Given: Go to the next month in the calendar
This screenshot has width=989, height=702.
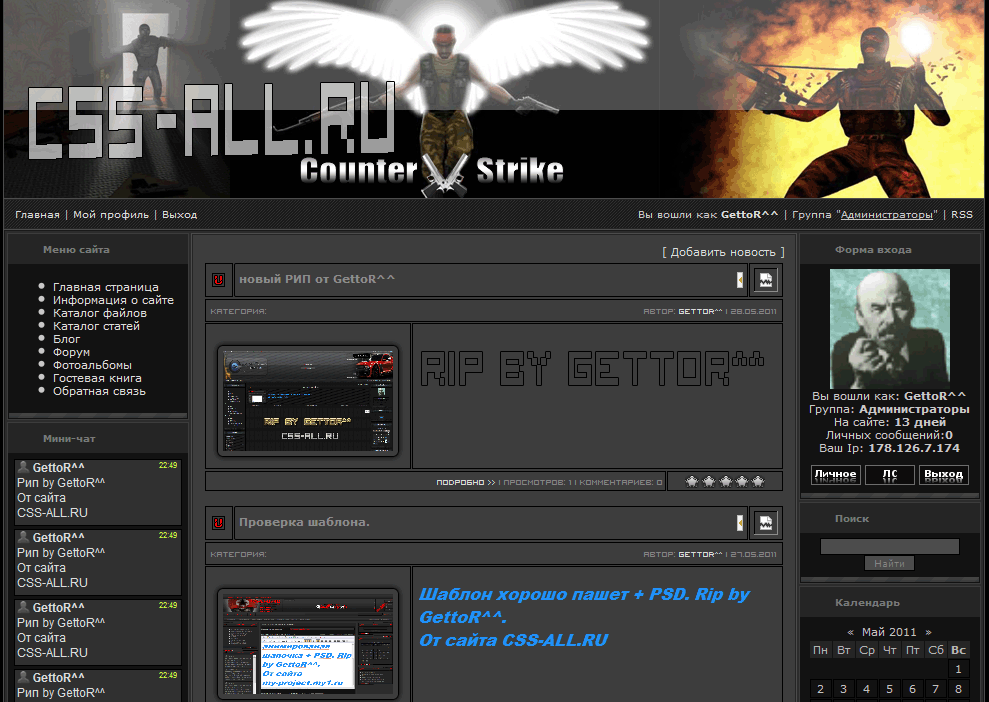Looking at the screenshot, I should coord(928,632).
